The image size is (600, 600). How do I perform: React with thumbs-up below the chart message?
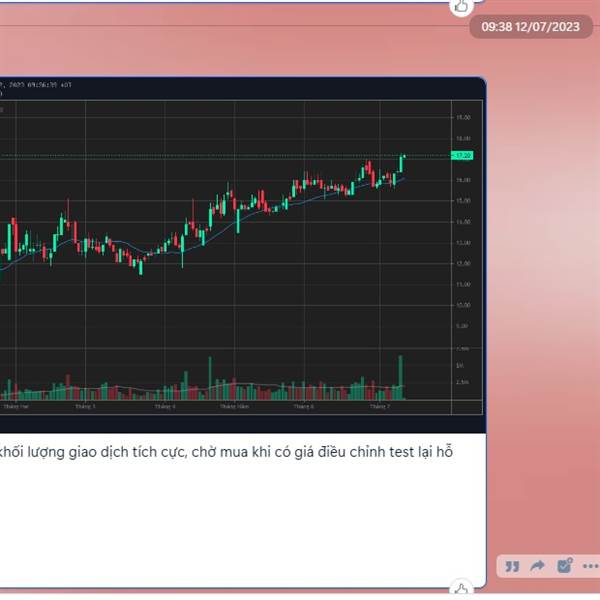(461, 589)
